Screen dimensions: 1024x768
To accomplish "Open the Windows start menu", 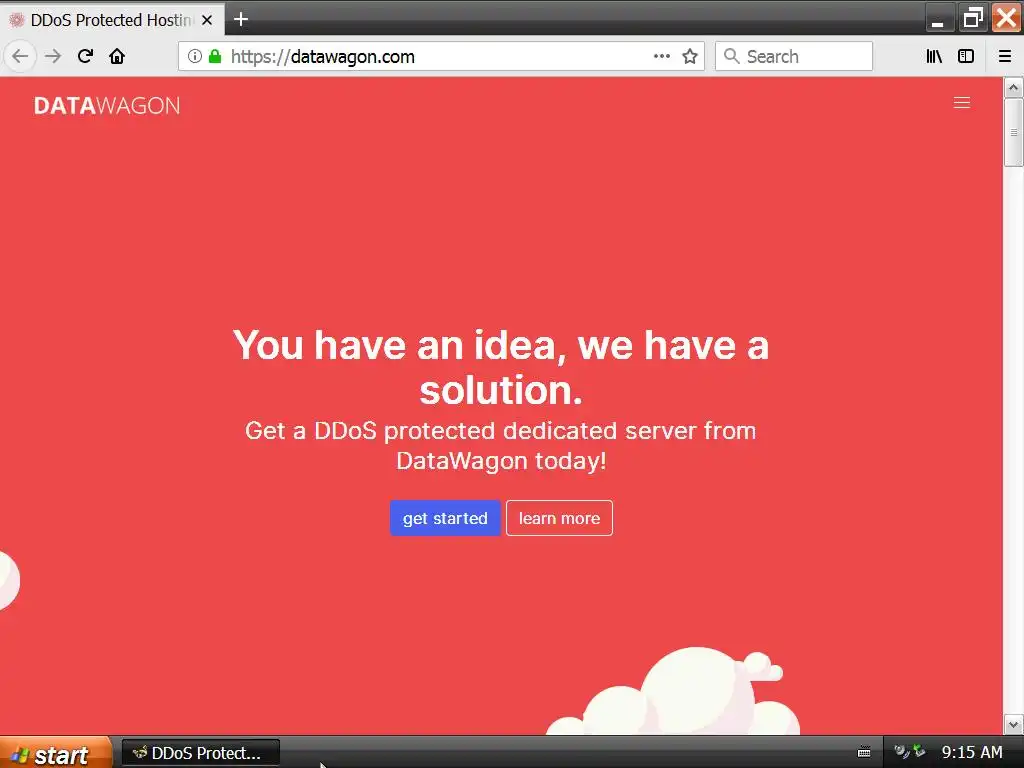I will (x=56, y=753).
